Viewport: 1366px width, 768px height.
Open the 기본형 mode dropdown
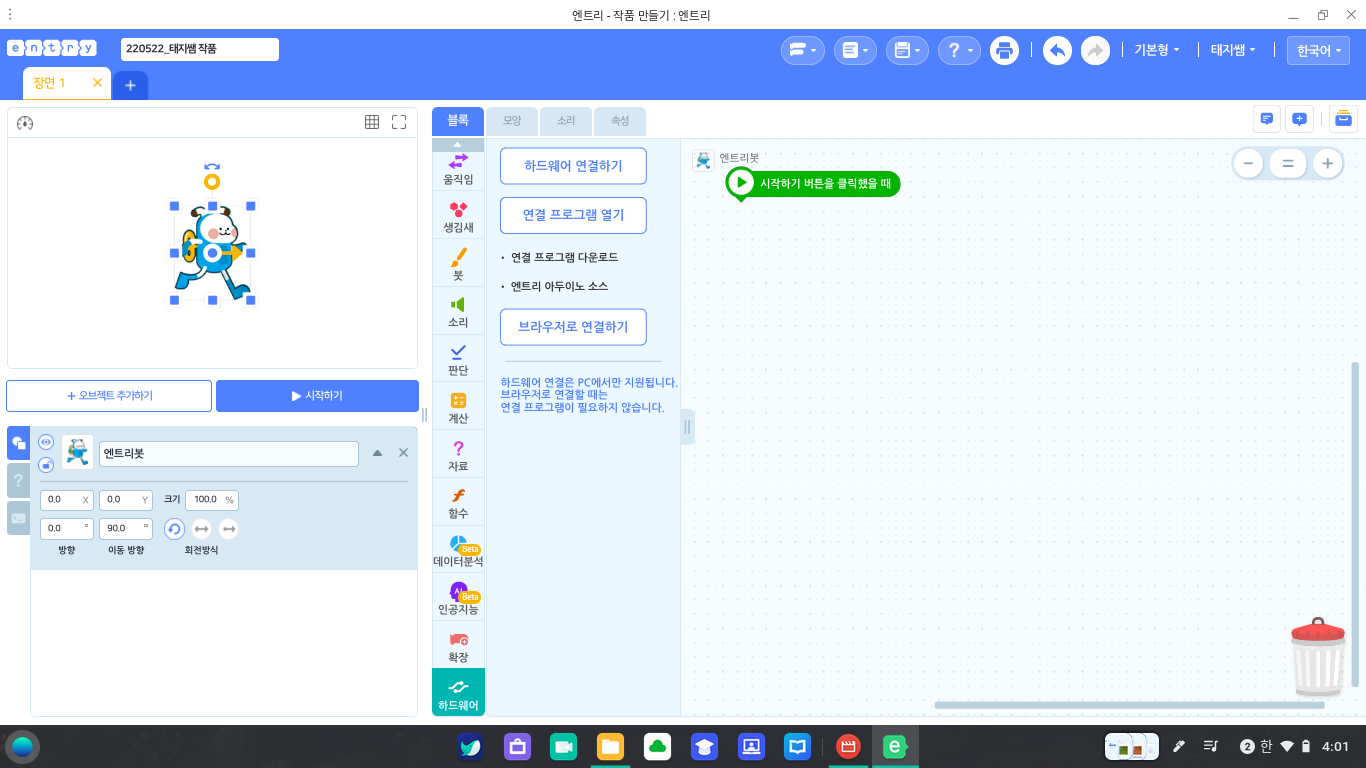click(1157, 50)
